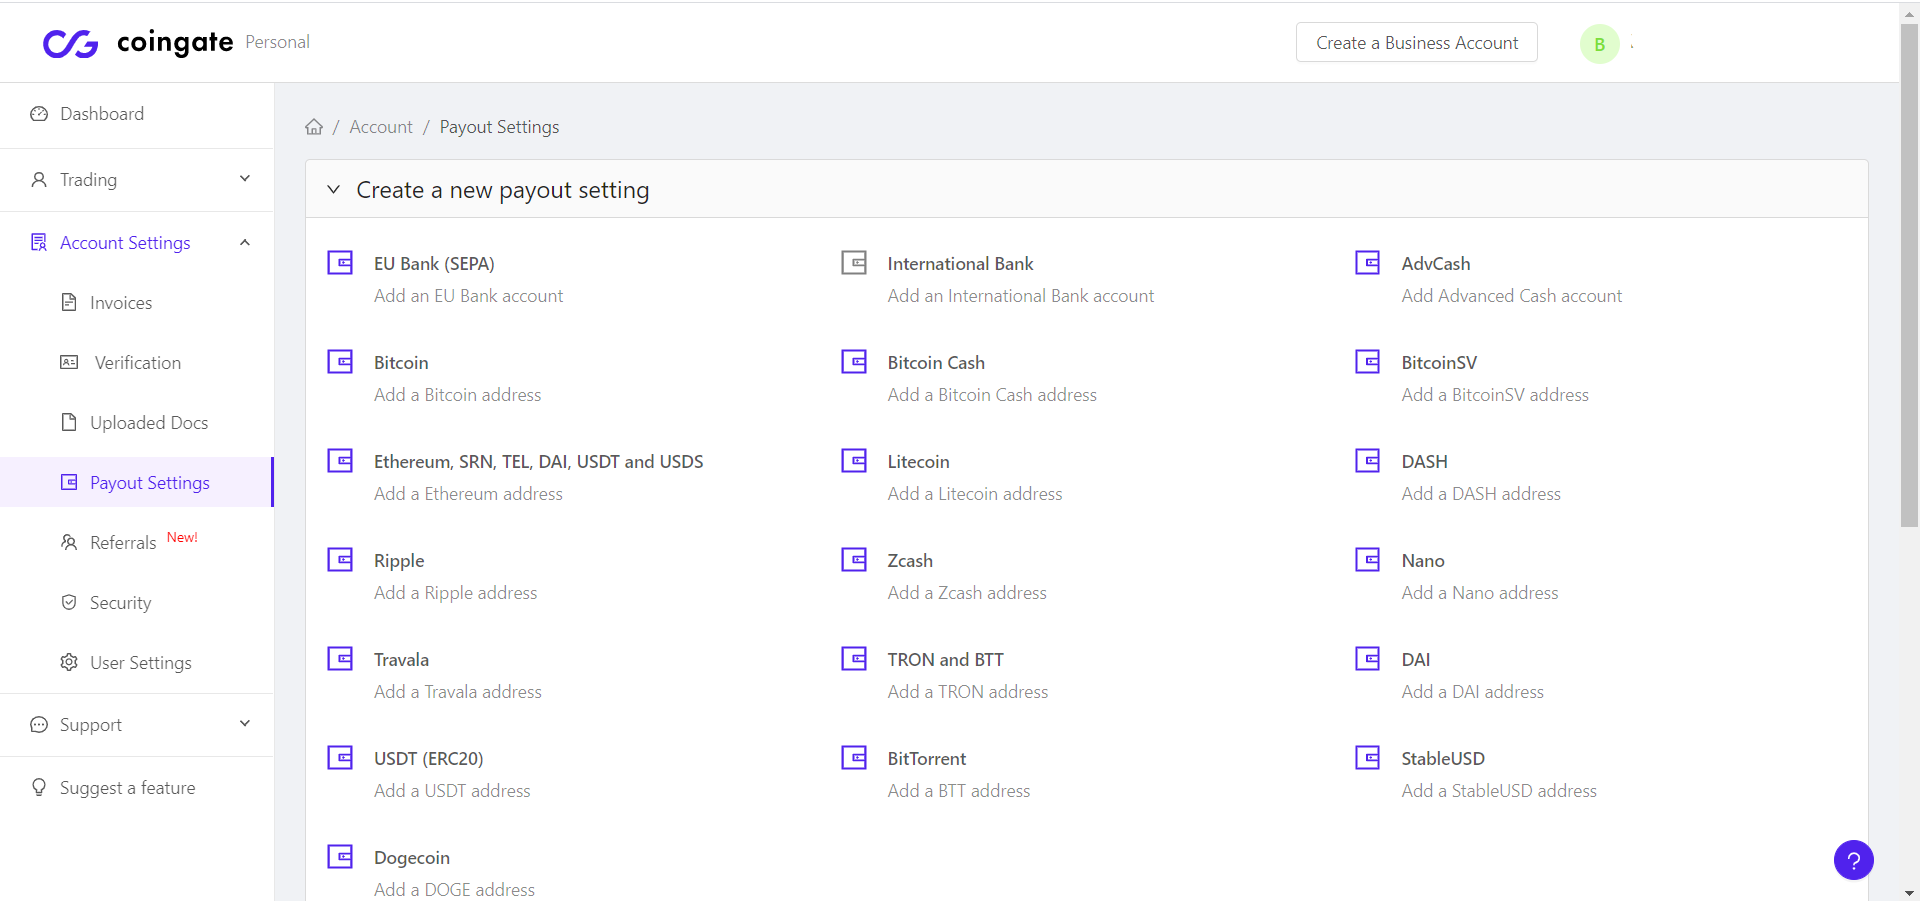Collapse the Create a new payout setting panel
Viewport: 1920px width, 901px height.
[x=334, y=190]
